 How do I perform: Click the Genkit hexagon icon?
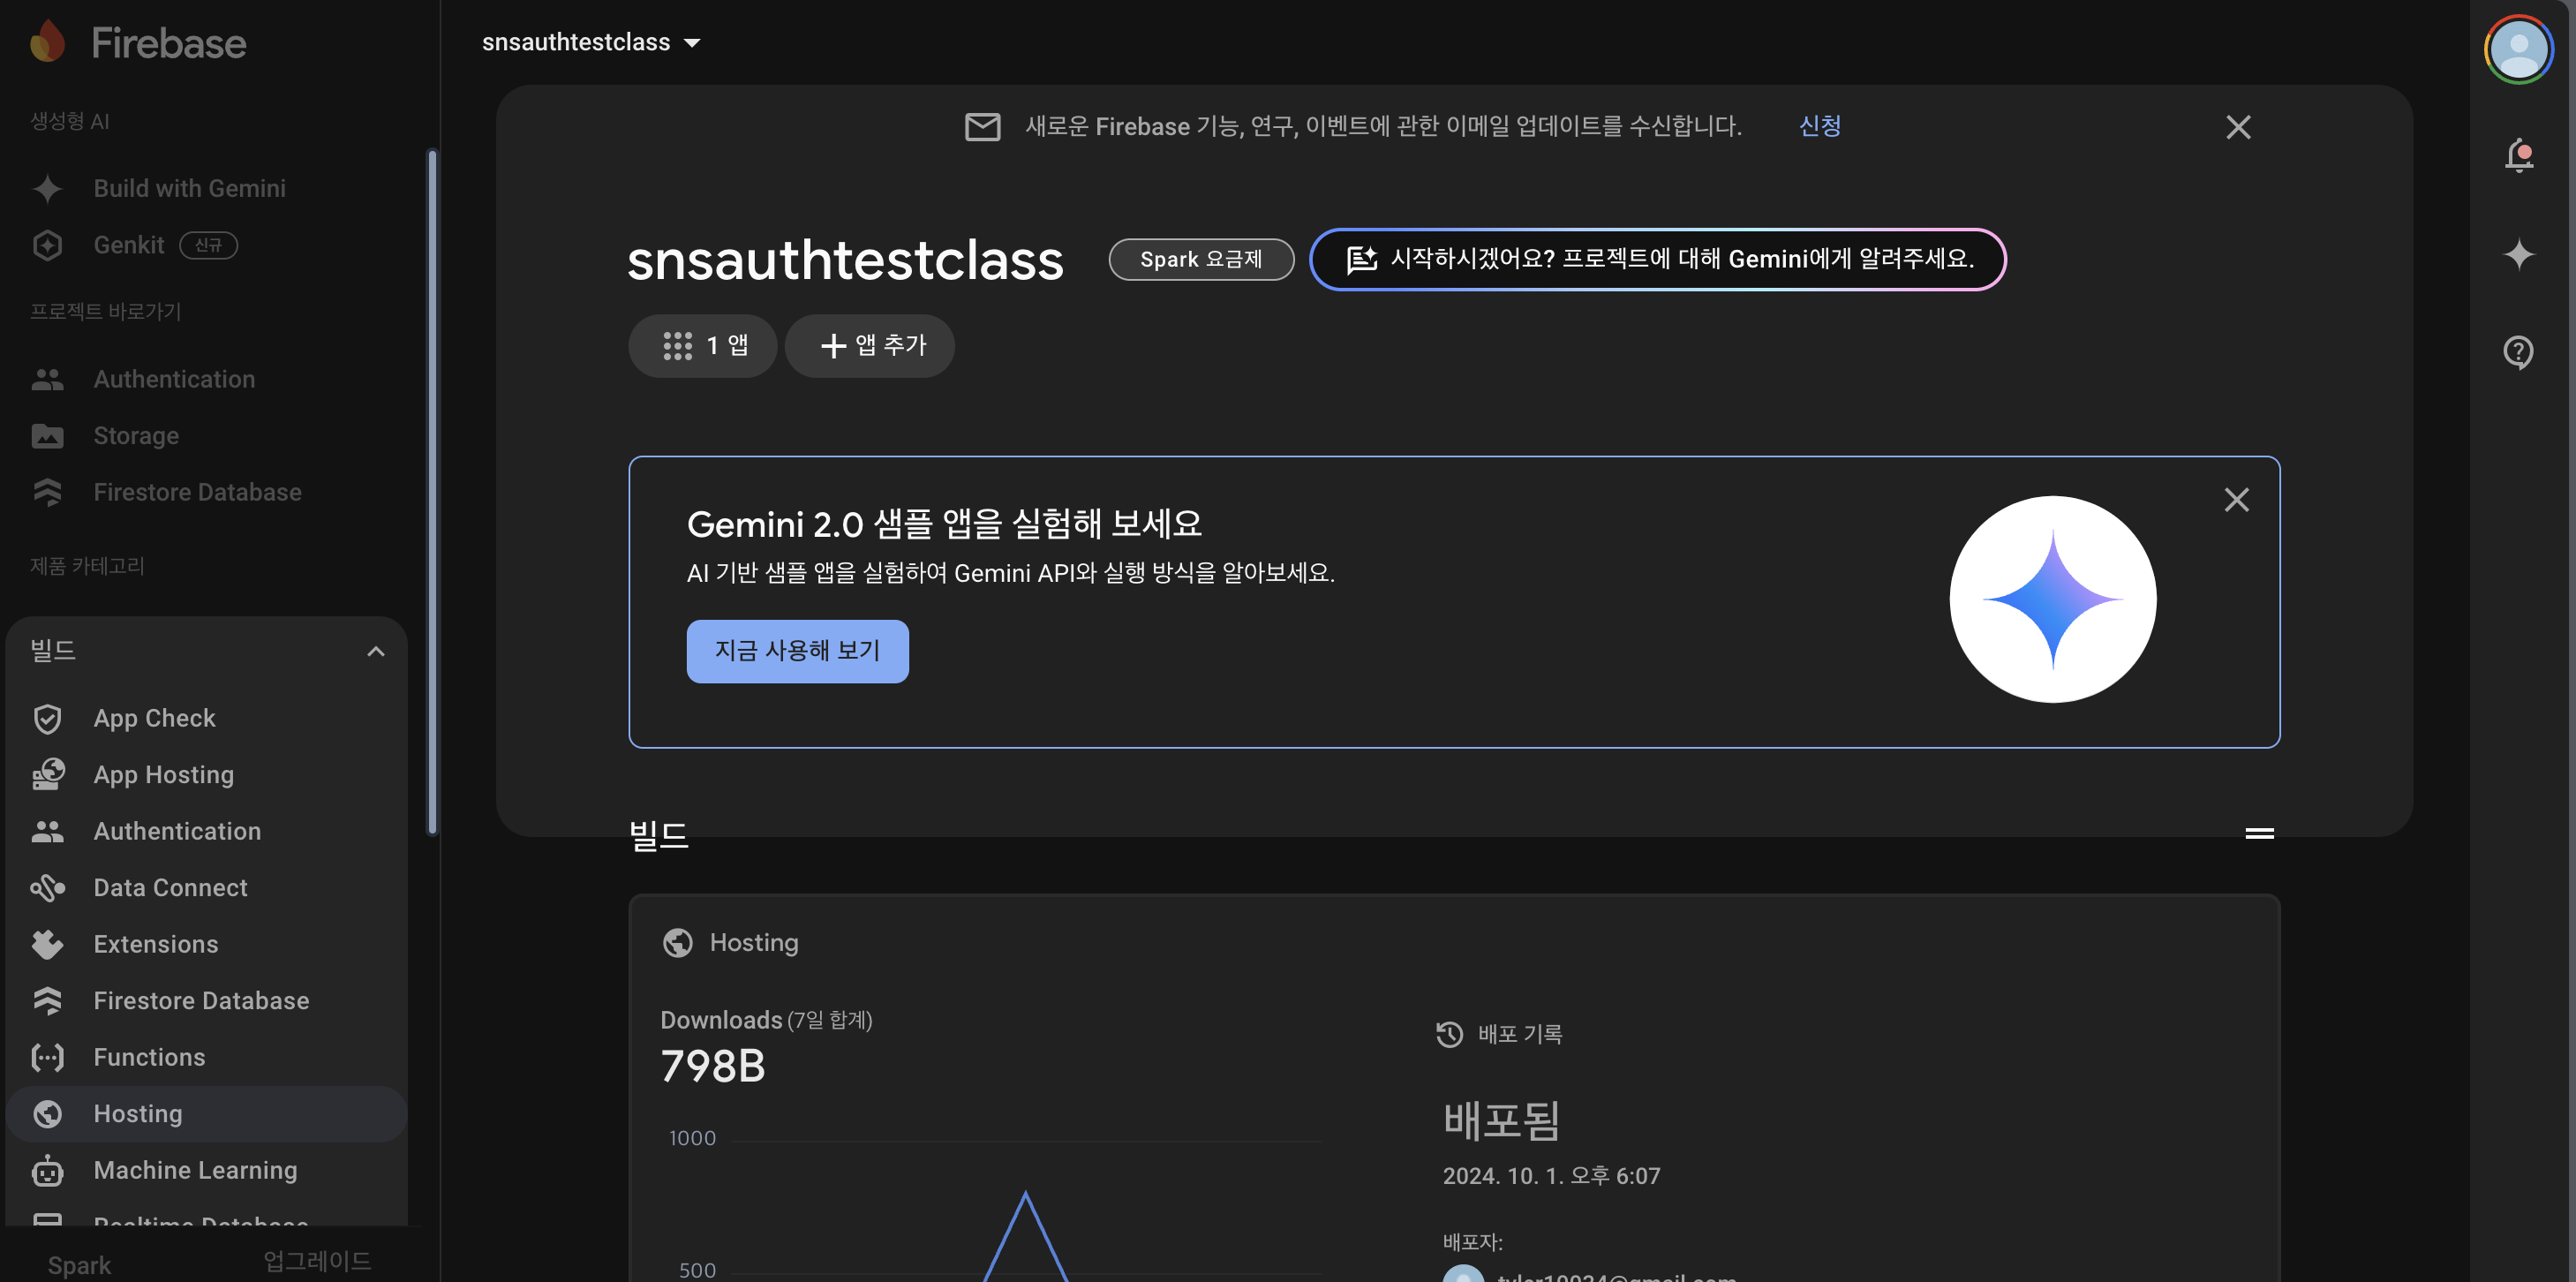click(47, 245)
